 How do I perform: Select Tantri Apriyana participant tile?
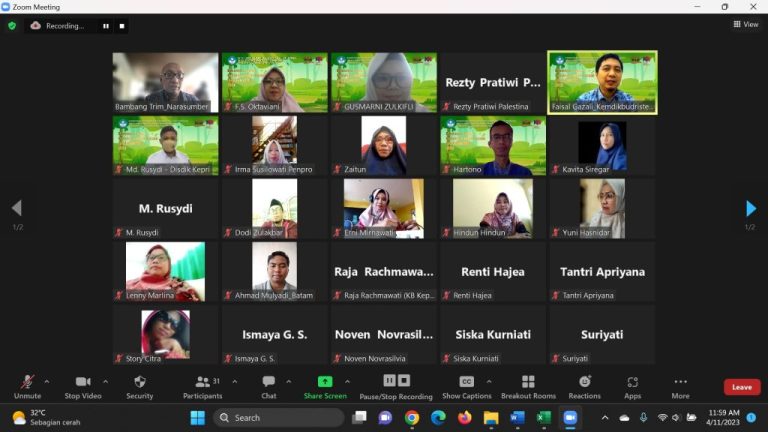pos(602,271)
